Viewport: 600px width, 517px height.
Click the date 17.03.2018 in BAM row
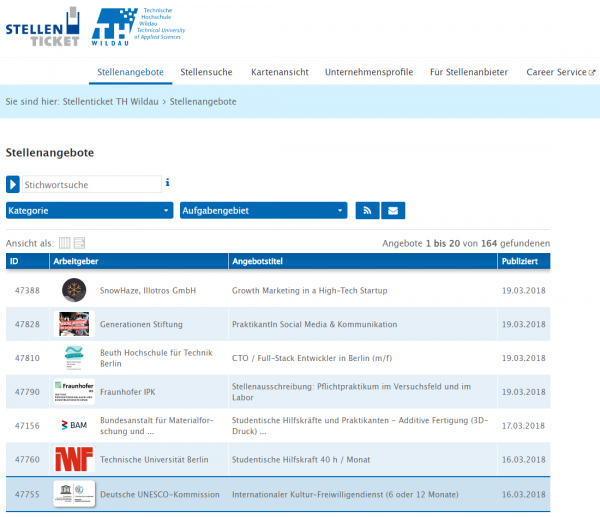pos(523,426)
